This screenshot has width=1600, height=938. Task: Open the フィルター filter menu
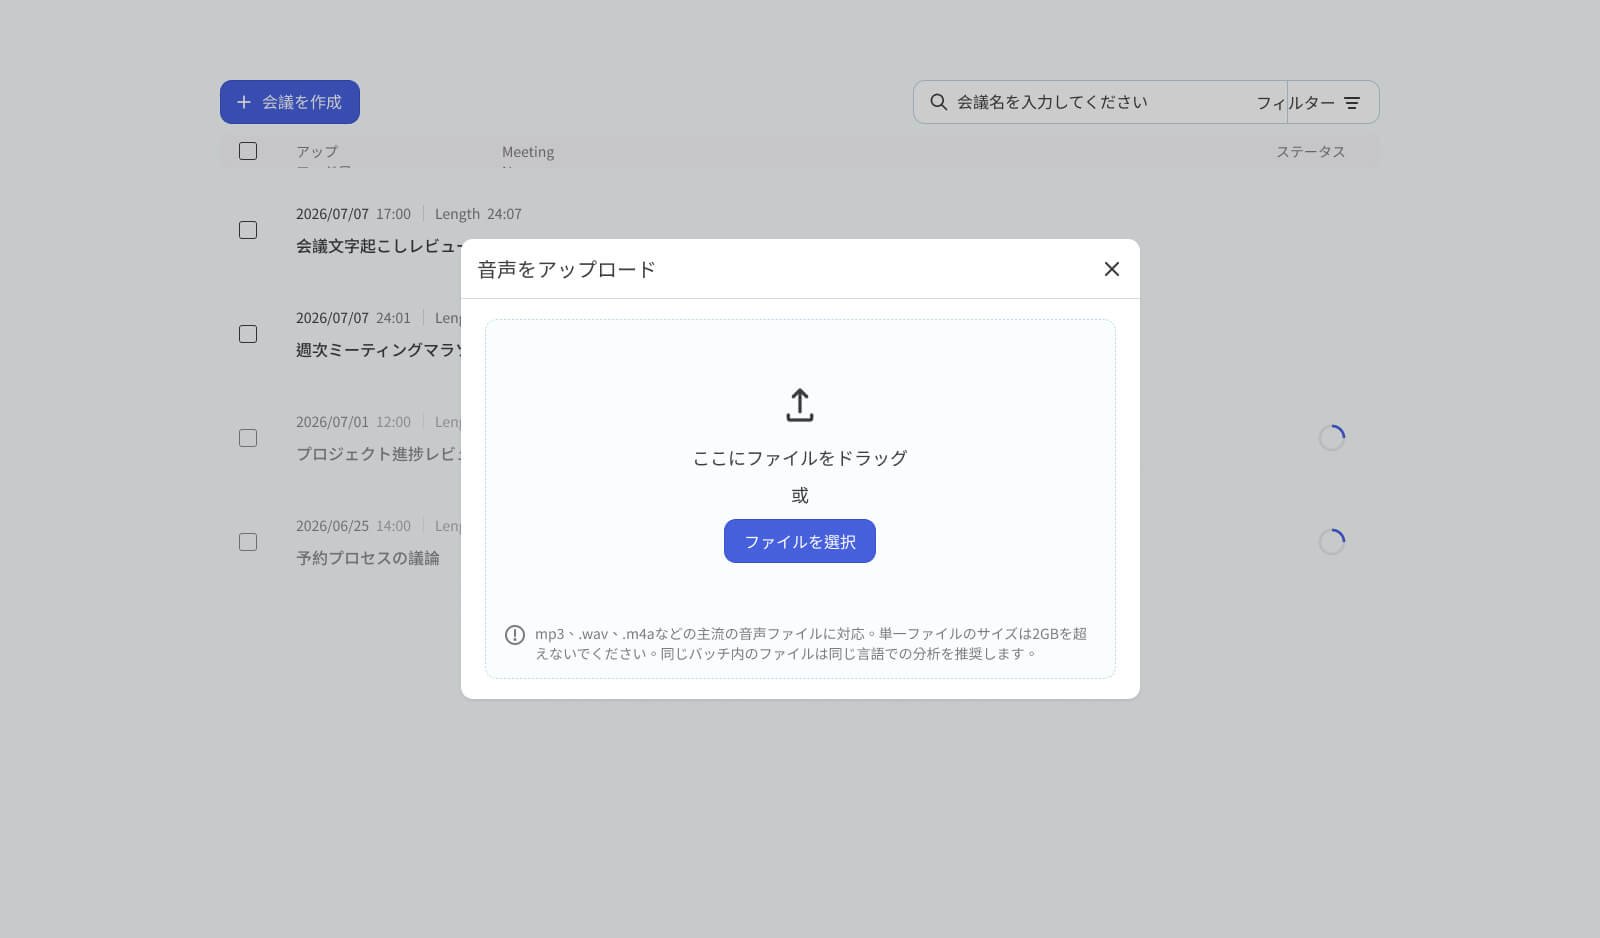coord(1308,103)
